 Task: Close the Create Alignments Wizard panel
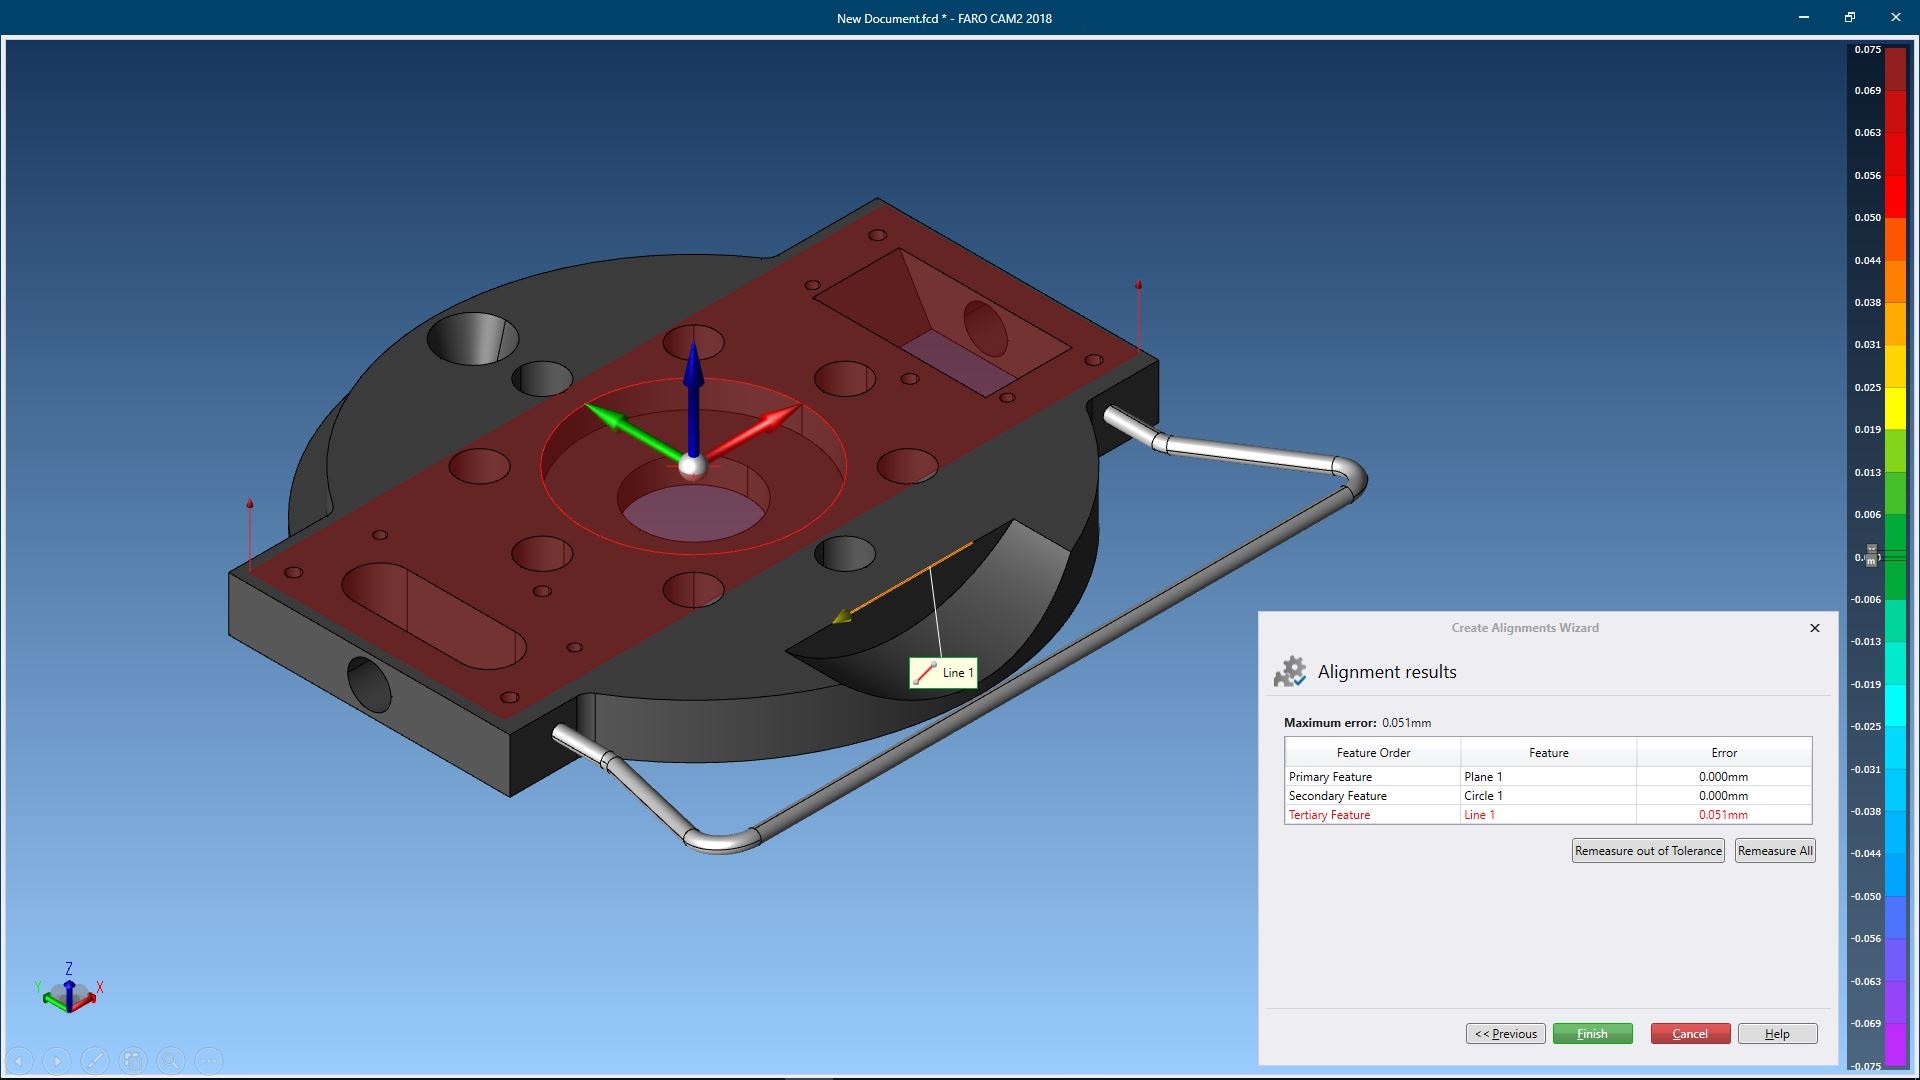pos(1815,628)
